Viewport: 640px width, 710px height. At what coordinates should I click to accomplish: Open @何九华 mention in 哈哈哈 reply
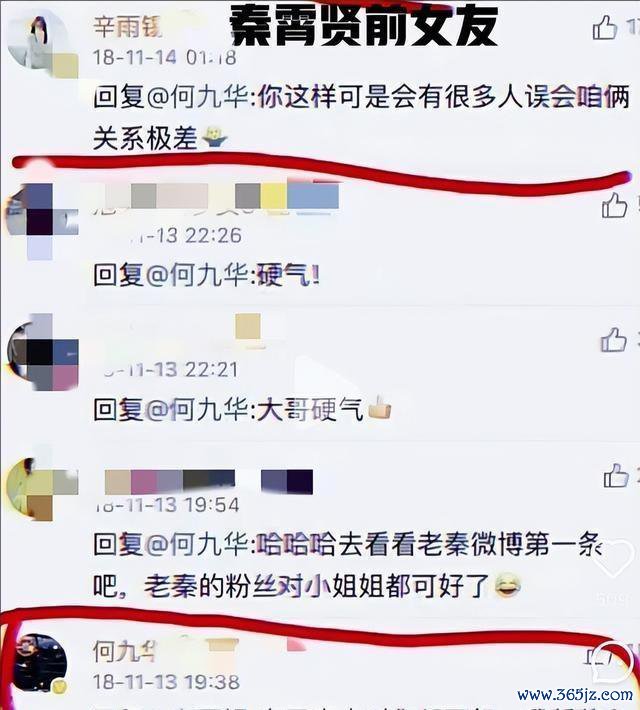tap(198, 544)
